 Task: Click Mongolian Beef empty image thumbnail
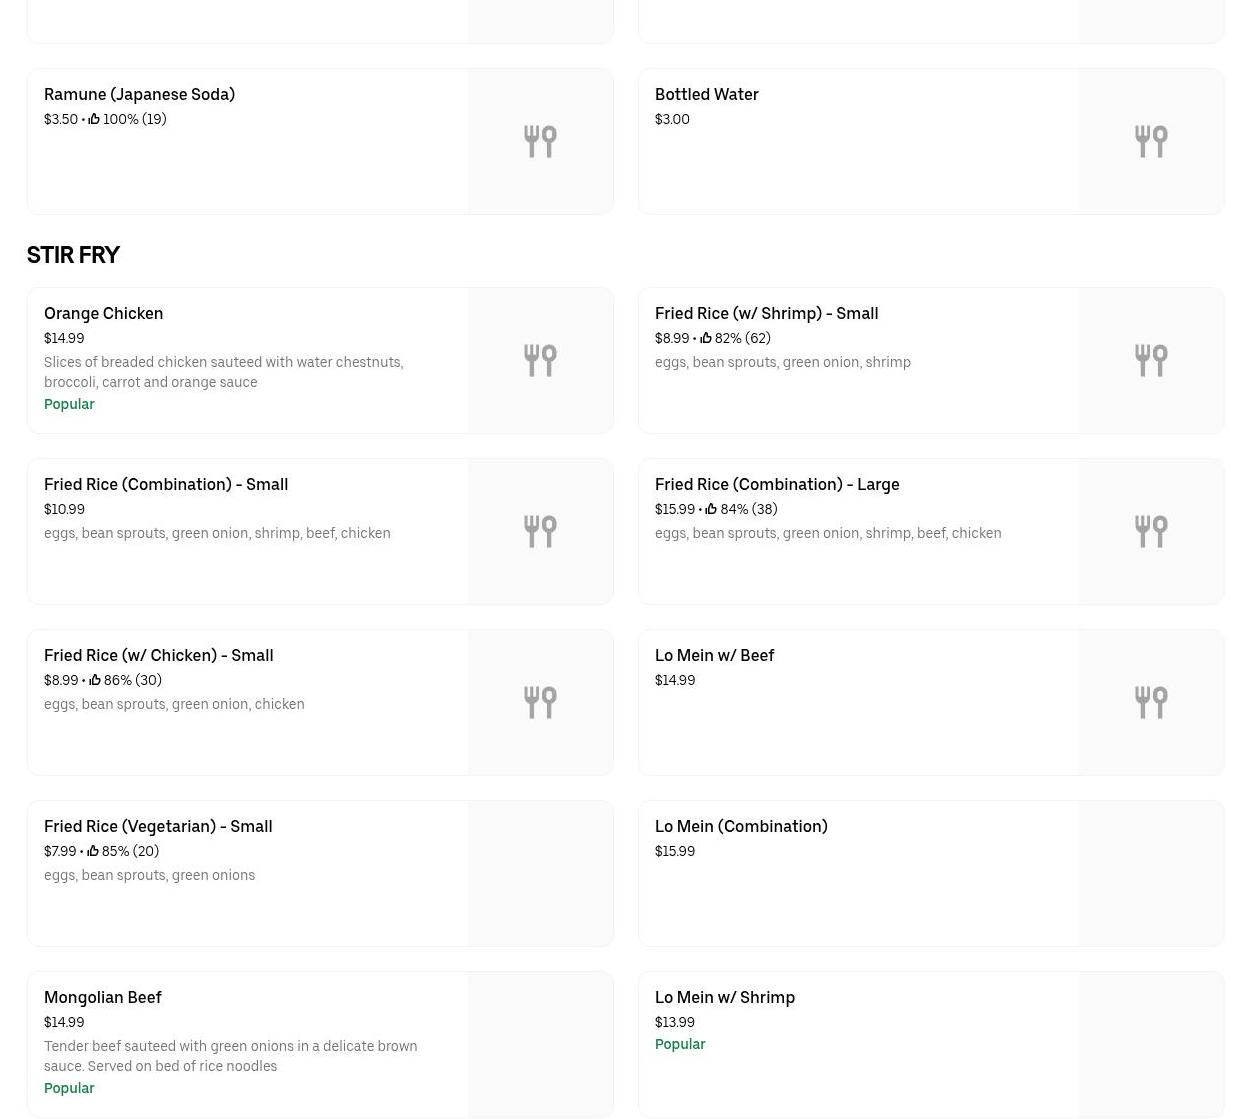point(540,1044)
